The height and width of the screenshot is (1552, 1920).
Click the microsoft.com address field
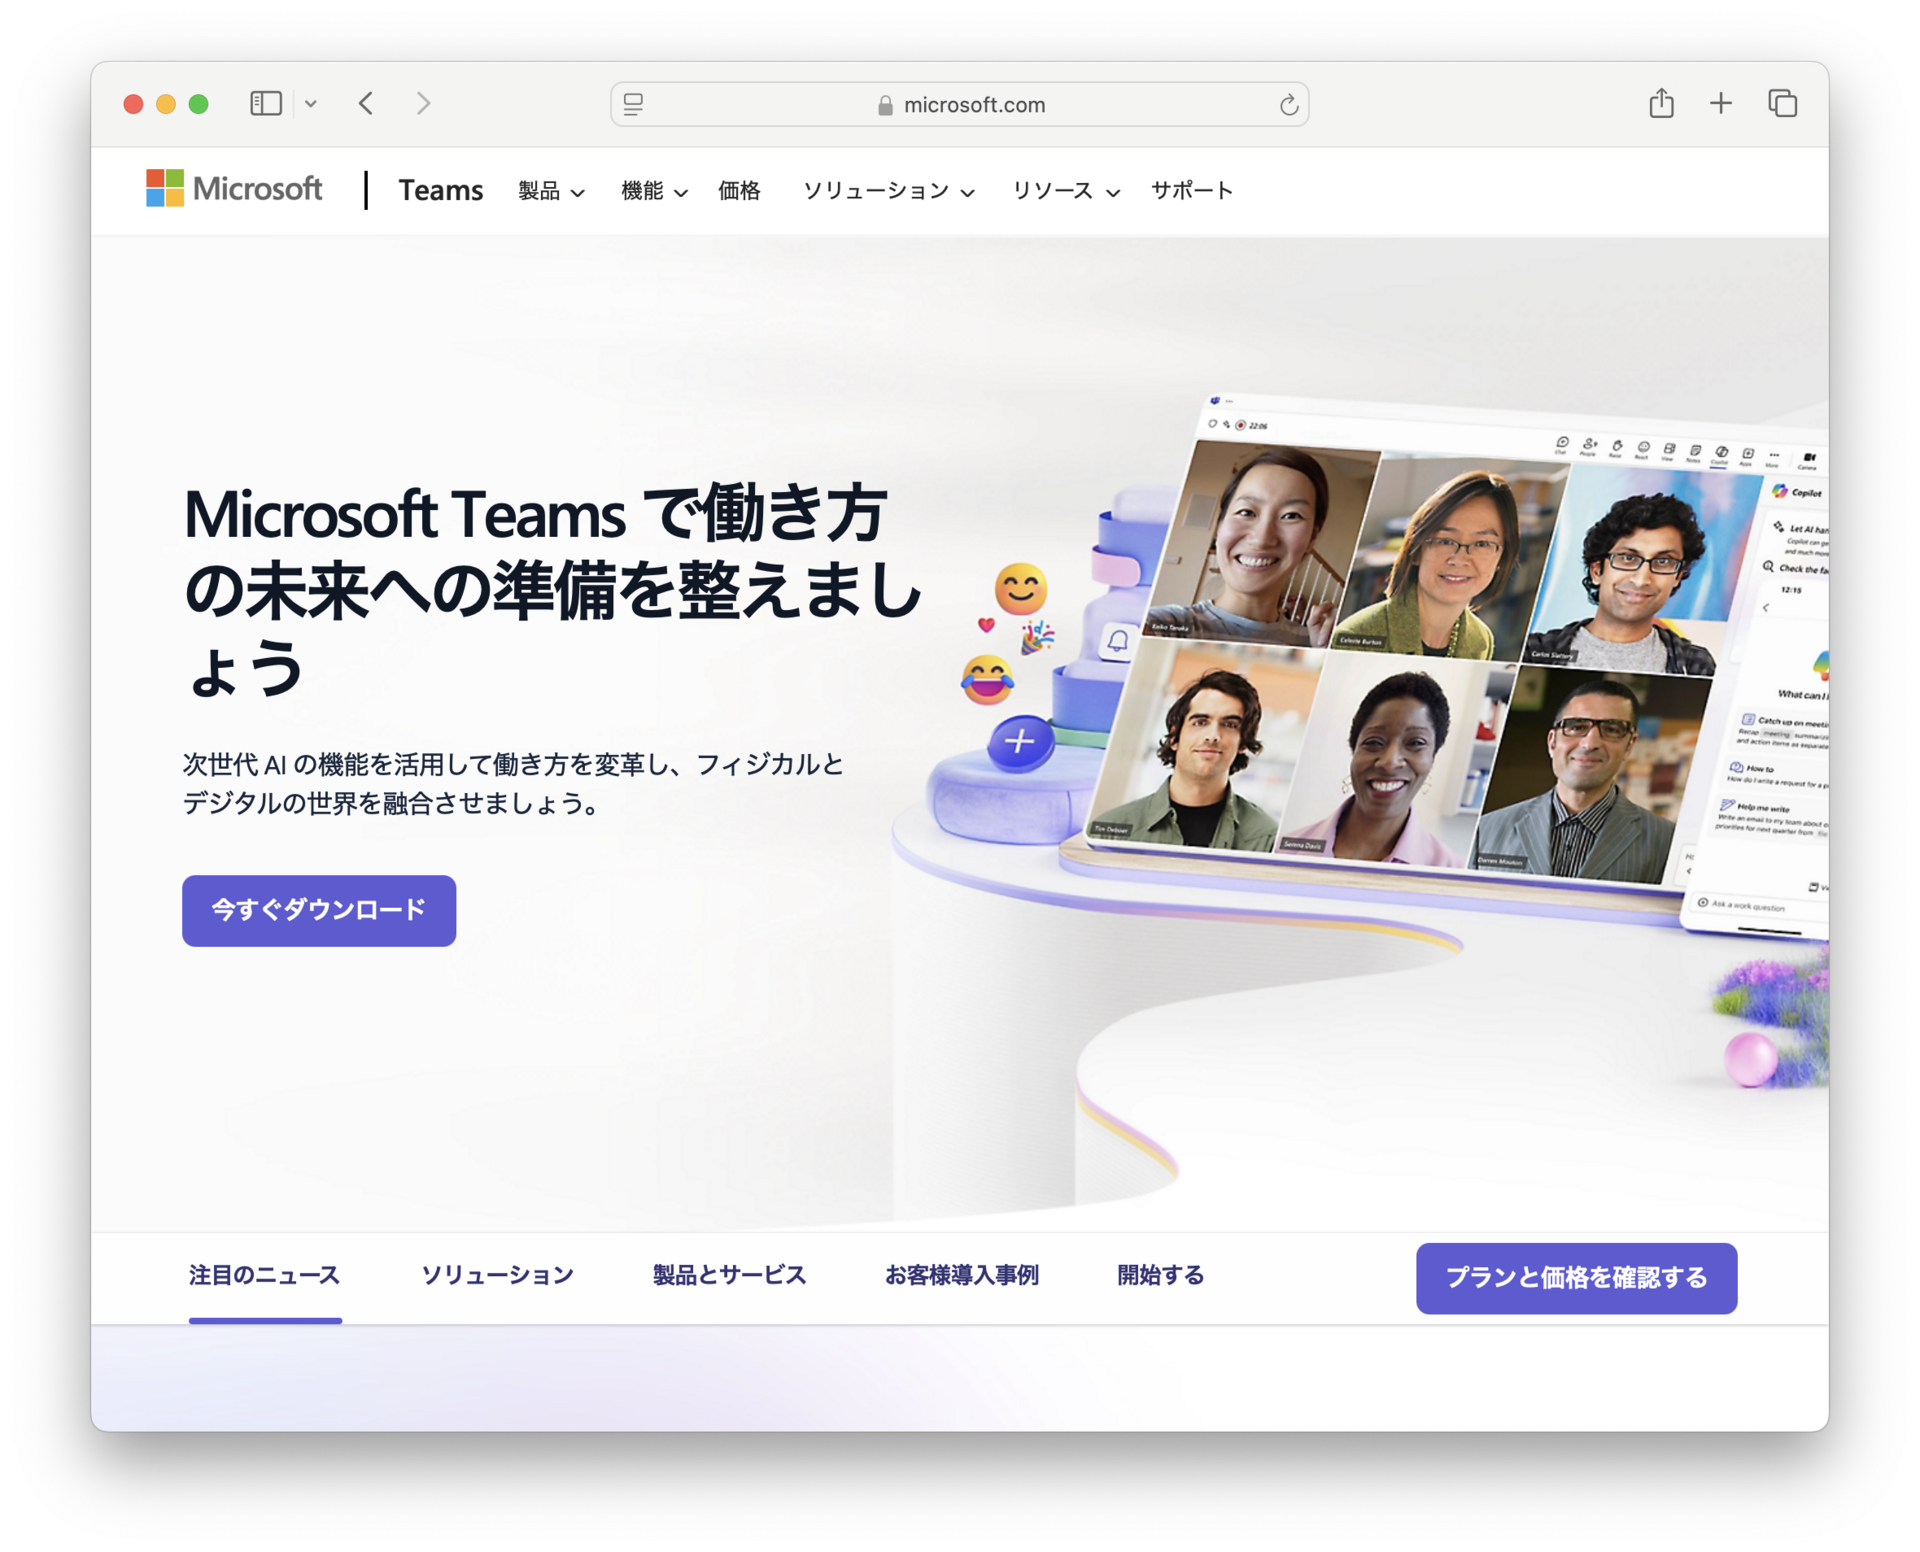pos(959,104)
